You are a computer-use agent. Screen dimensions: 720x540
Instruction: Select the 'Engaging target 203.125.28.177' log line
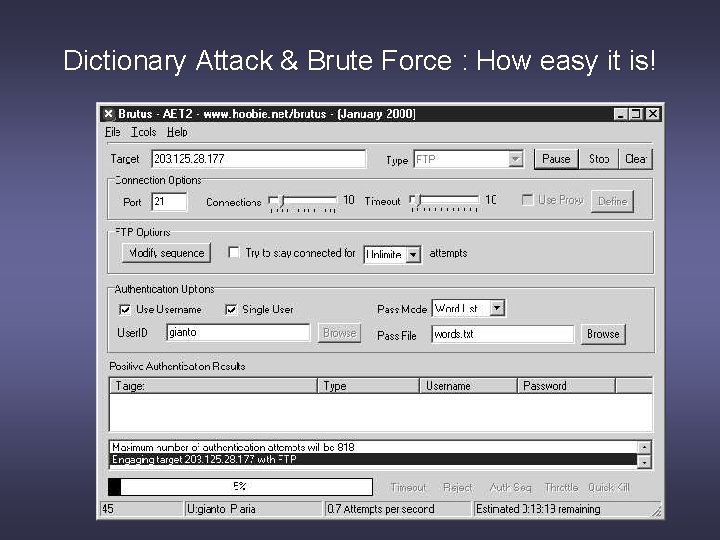(373, 459)
